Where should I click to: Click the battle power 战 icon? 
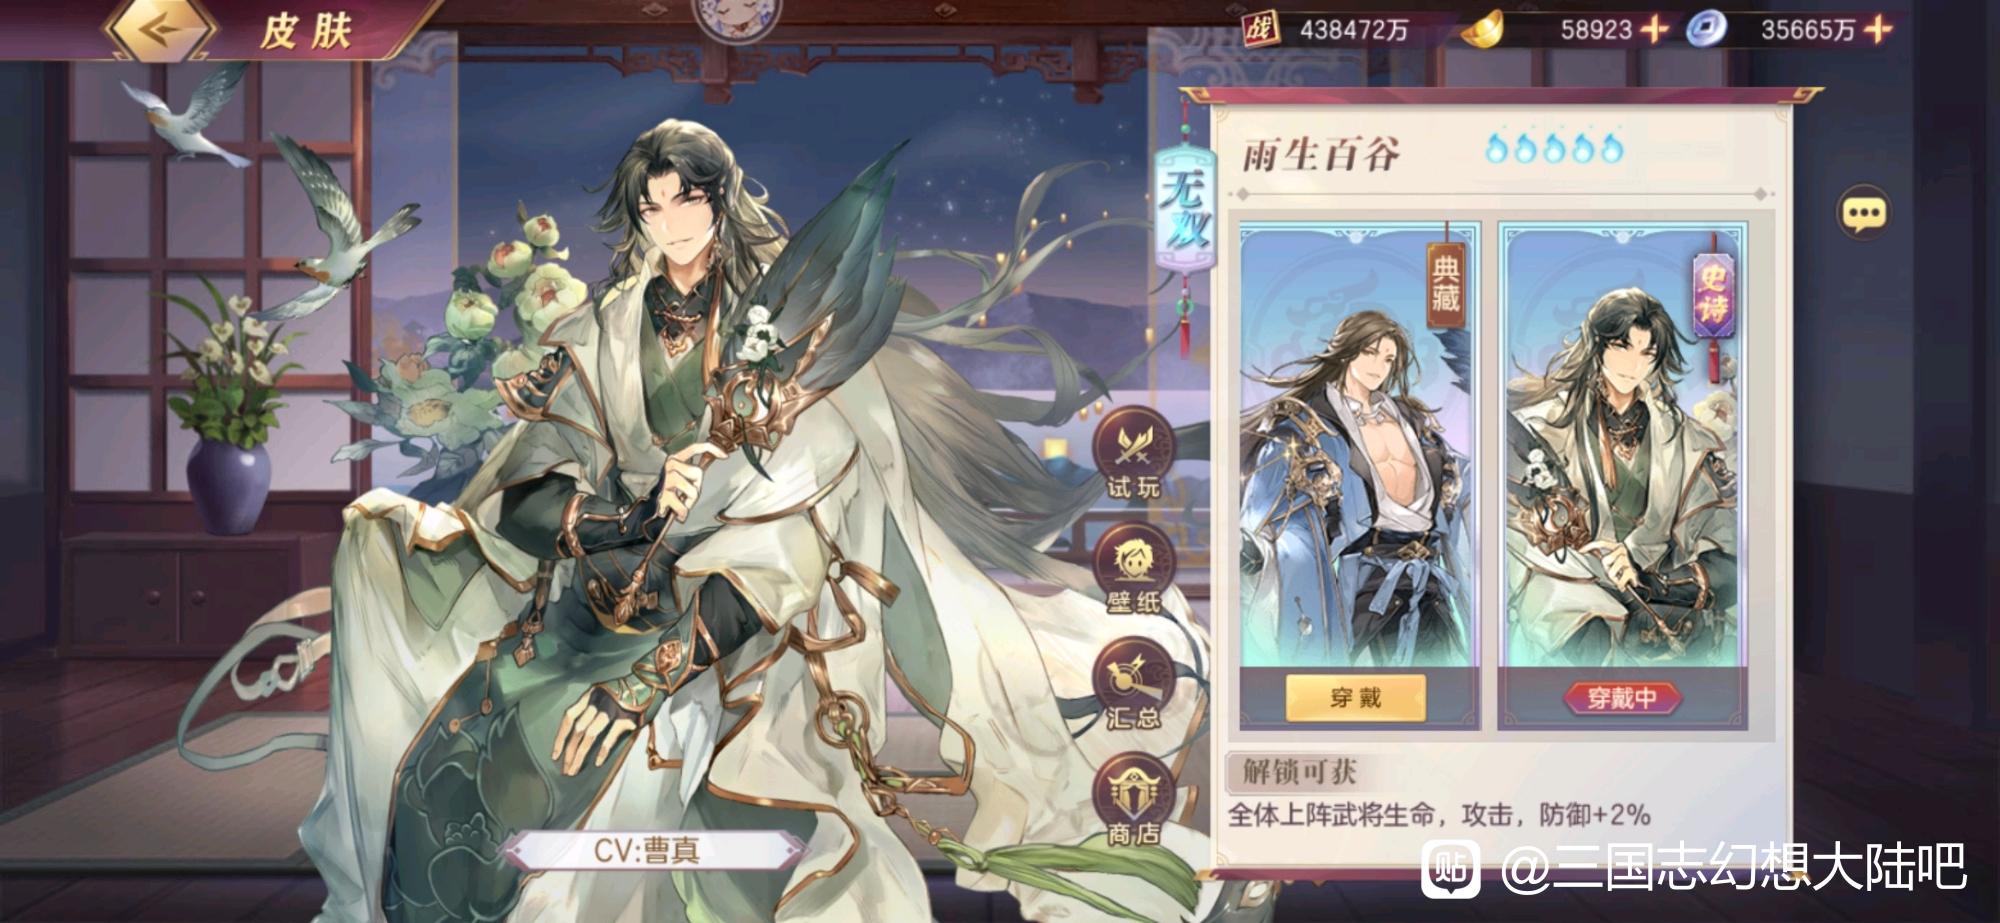click(1261, 30)
